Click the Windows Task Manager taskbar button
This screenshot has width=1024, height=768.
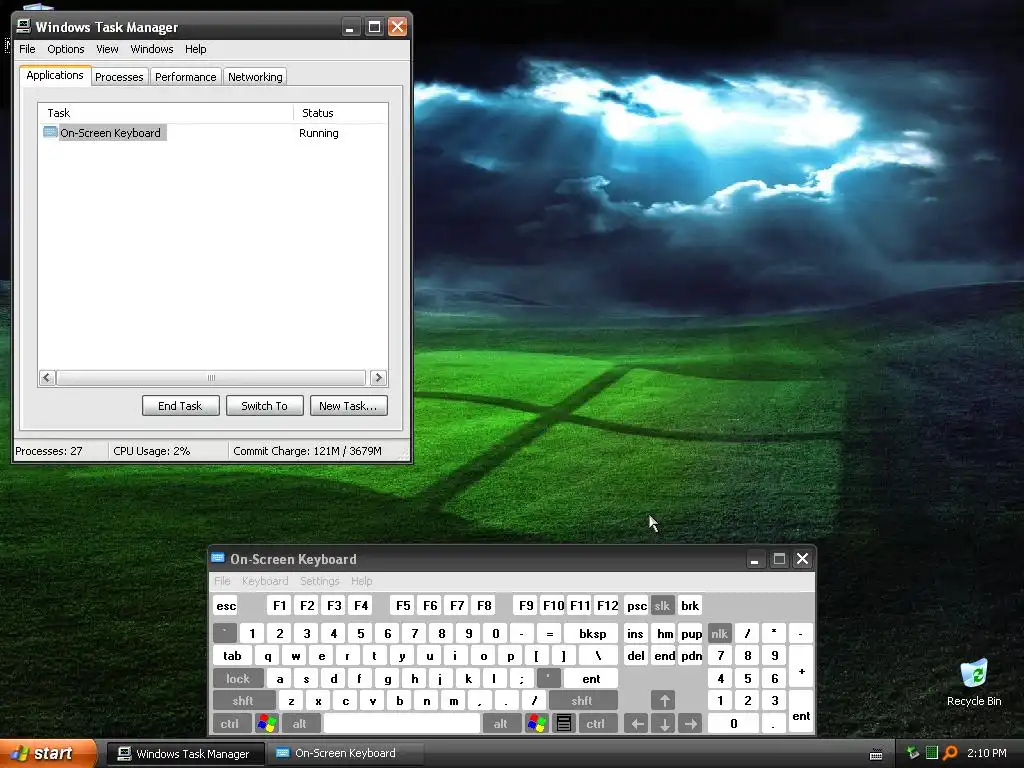click(185, 754)
